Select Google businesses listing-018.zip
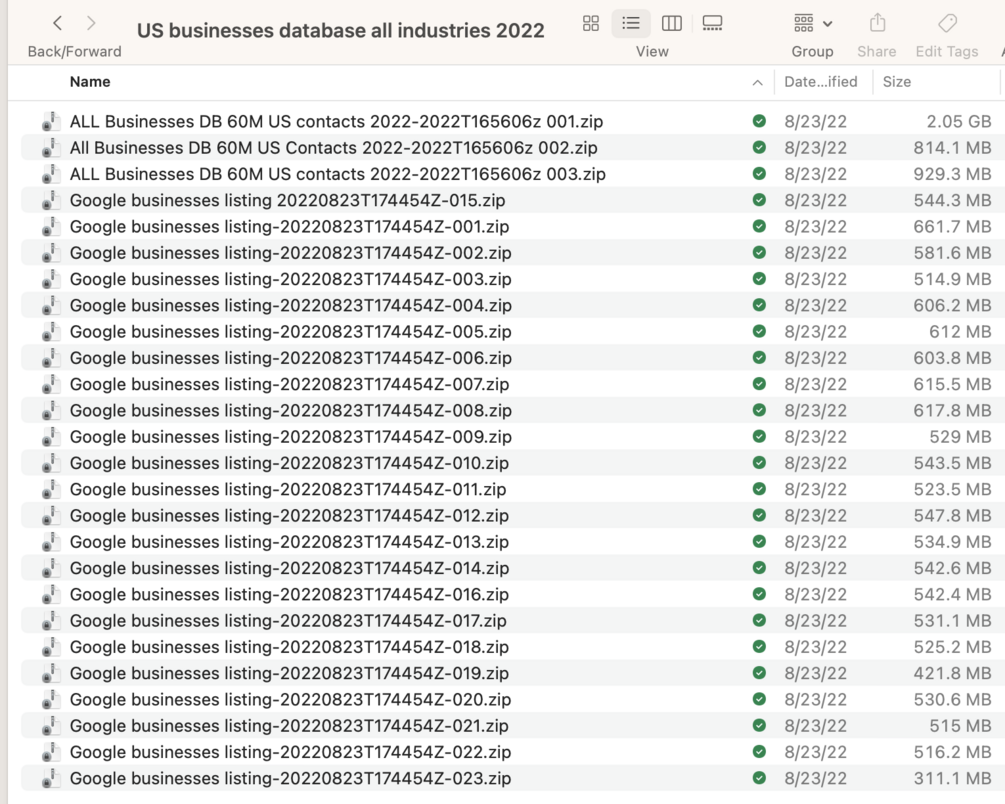This screenshot has height=804, width=1005. 289,648
